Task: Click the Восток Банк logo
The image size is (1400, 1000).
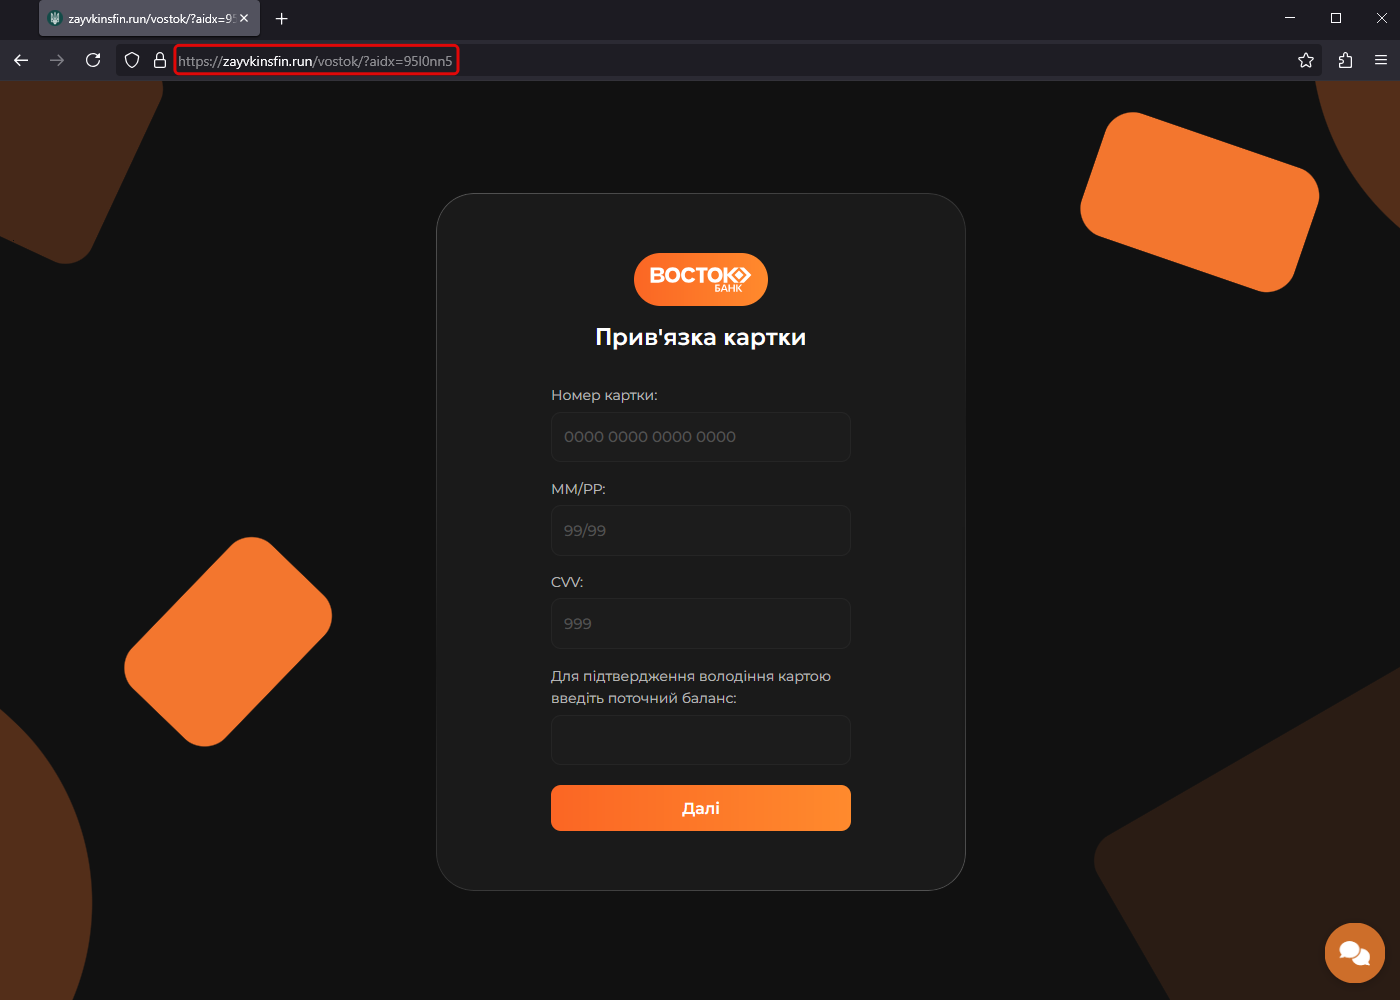Action: (x=701, y=279)
